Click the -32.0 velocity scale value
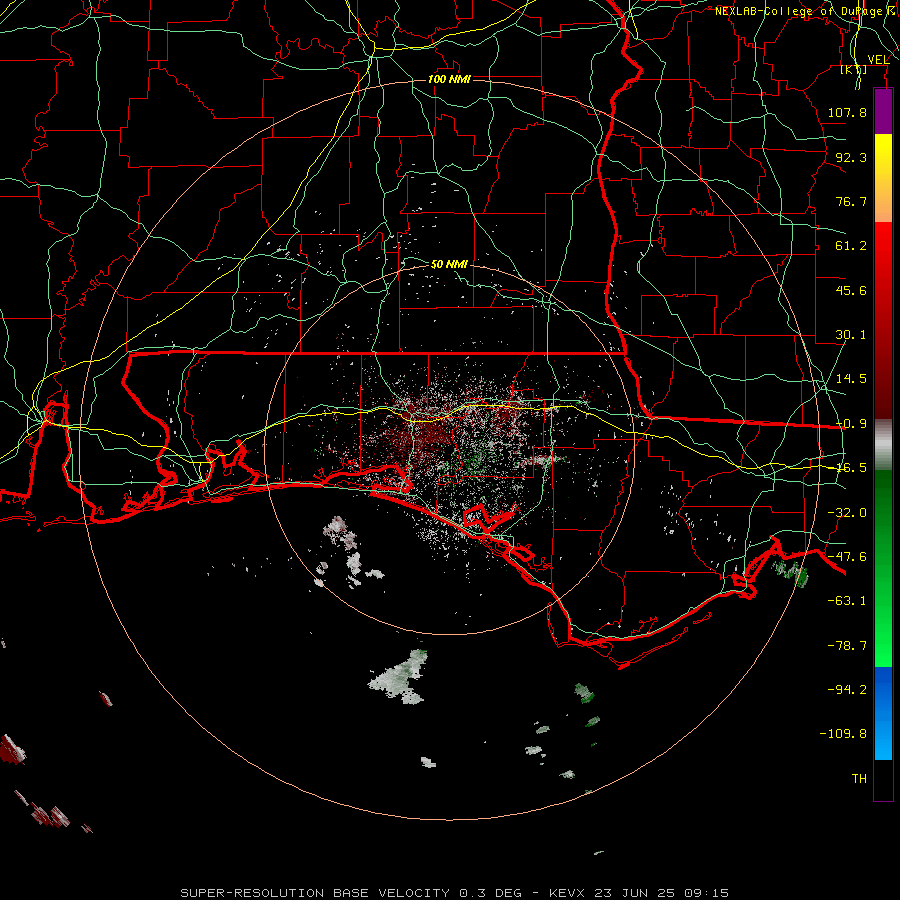 tap(847, 513)
